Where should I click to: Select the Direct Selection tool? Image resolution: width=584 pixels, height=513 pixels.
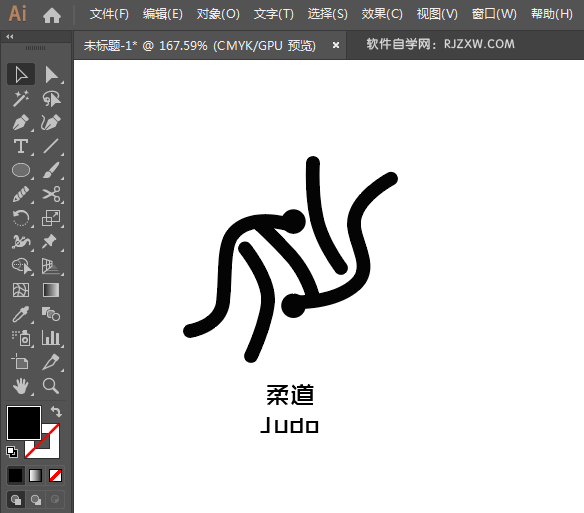click(x=51, y=75)
